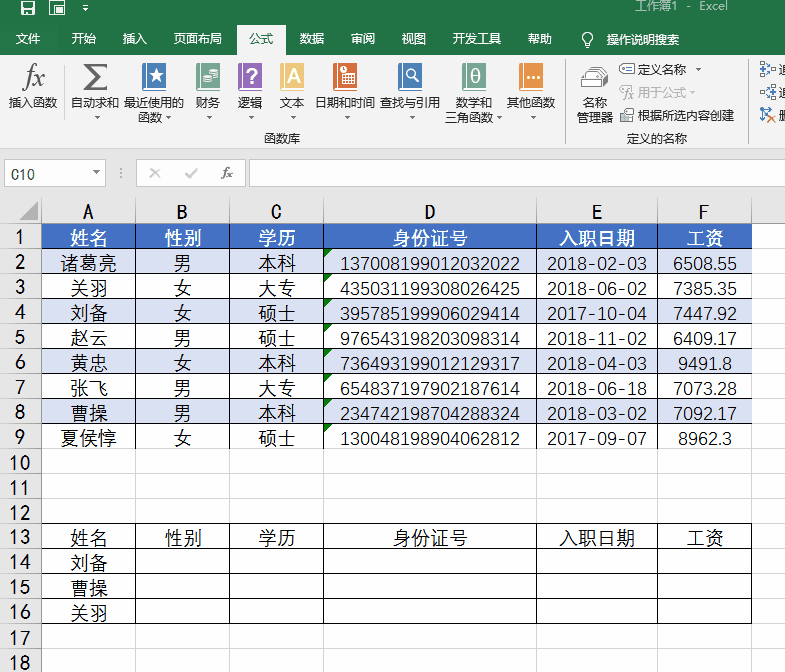This screenshot has width=785, height=672.
Task: Click the remove arrows icon at ribbon edge
Action: (767, 115)
